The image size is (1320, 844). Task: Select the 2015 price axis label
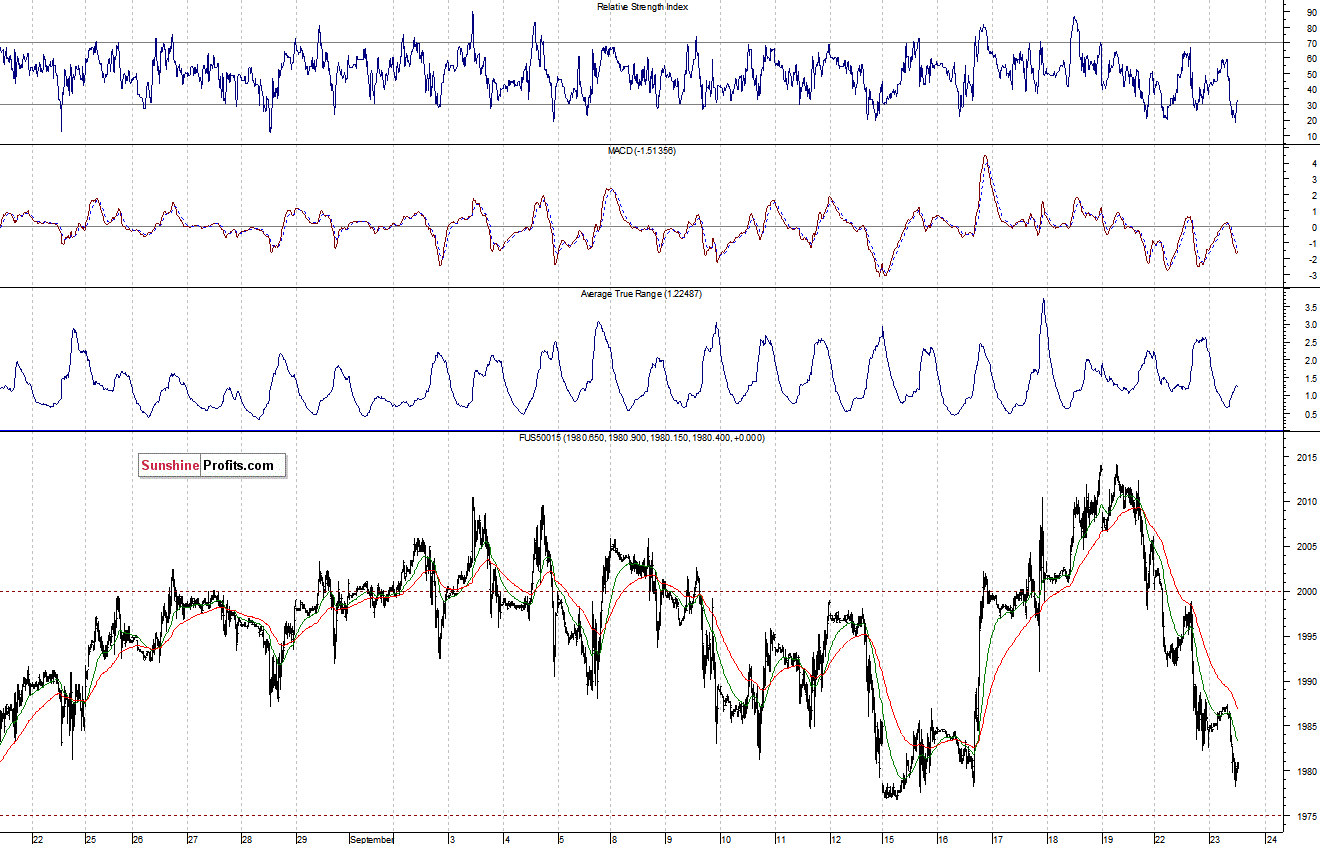pyautogui.click(x=1305, y=458)
